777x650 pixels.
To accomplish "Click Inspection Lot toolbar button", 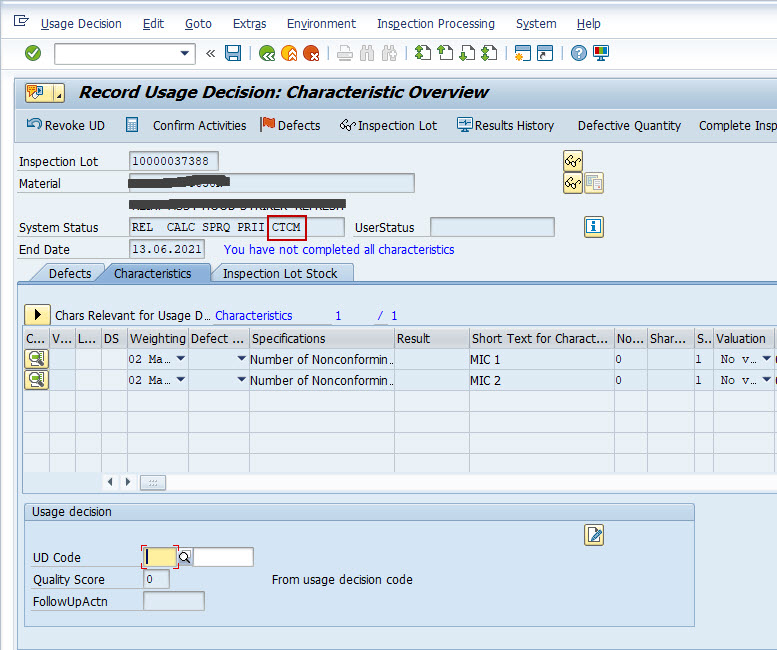I will (388, 125).
